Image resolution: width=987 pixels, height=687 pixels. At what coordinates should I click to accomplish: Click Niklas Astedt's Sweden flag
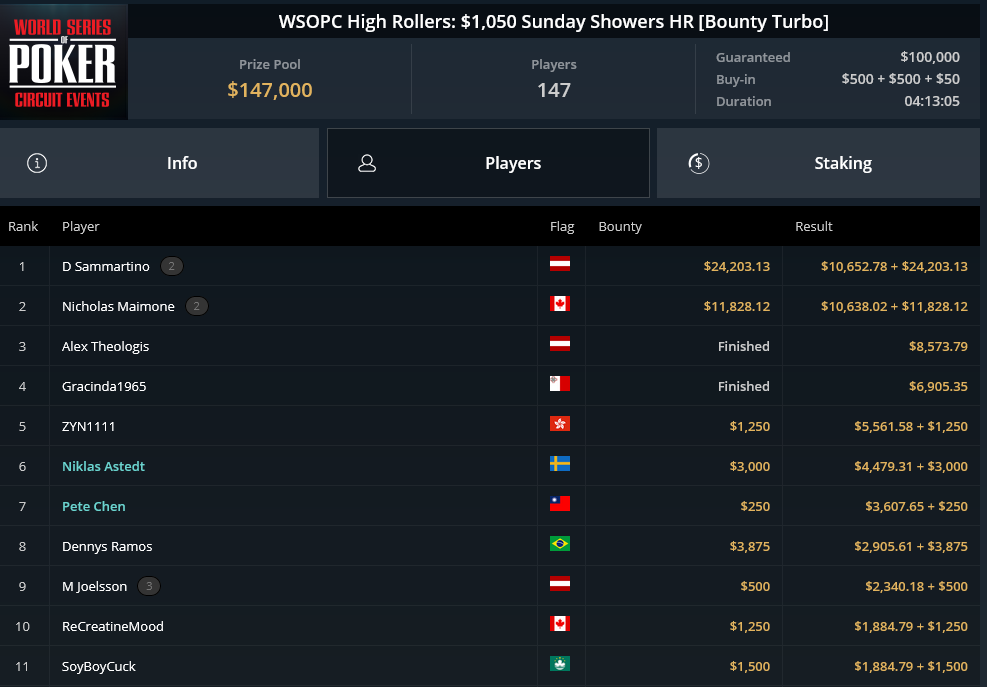pos(560,464)
